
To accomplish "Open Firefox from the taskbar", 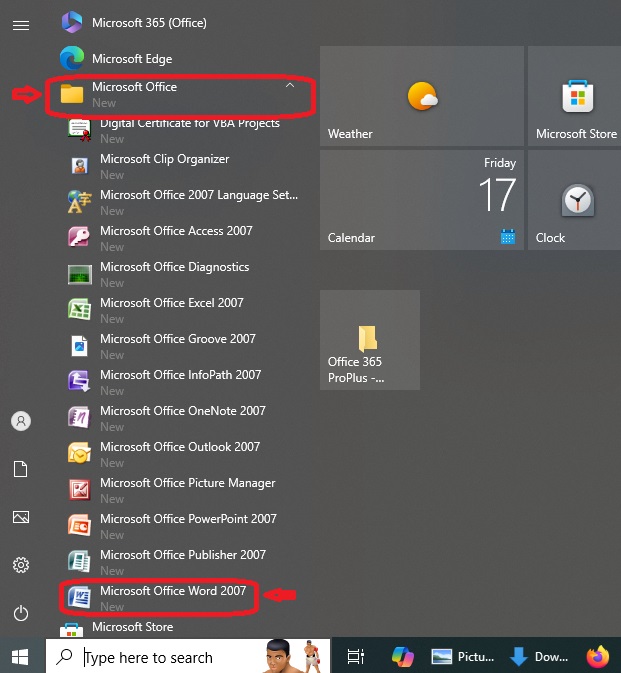I will 598,657.
